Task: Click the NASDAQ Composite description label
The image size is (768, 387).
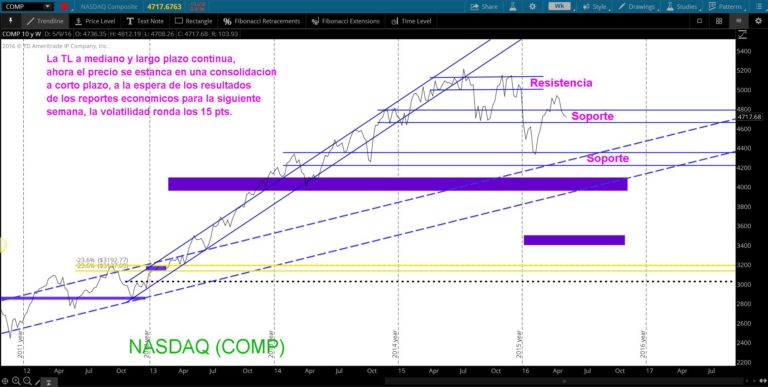Action: [x=109, y=6]
